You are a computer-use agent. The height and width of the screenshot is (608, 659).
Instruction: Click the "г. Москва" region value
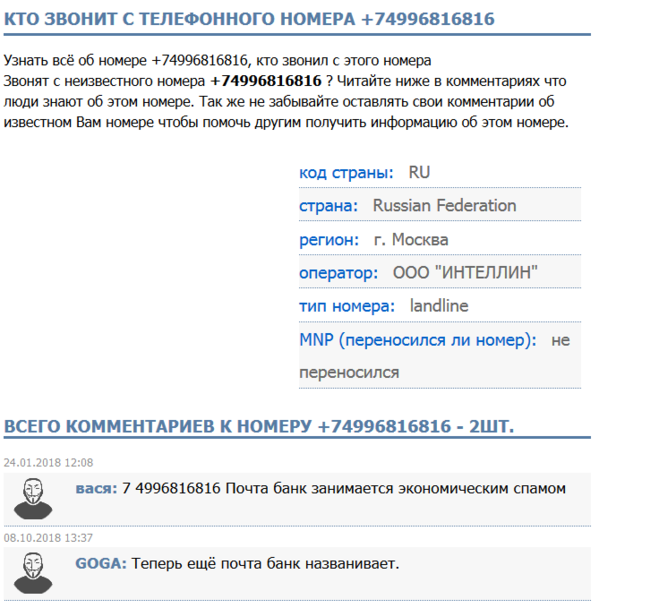[410, 240]
